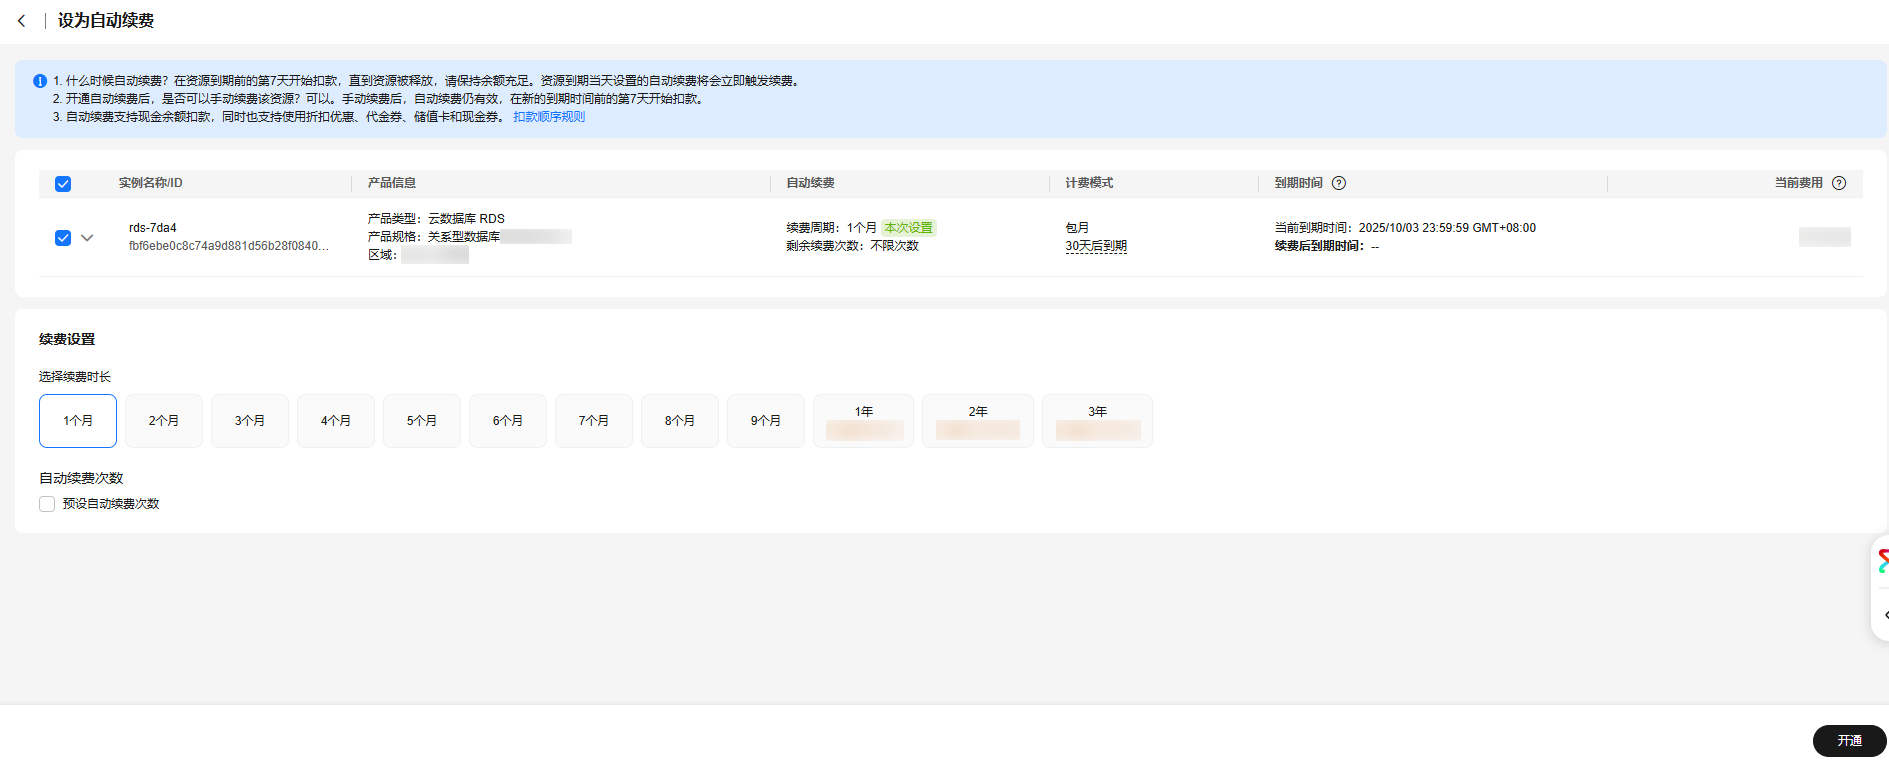Image resolution: width=1889 pixels, height=766 pixels.
Task: Toggle the select-all checkbox in table header
Action: pos(63,184)
